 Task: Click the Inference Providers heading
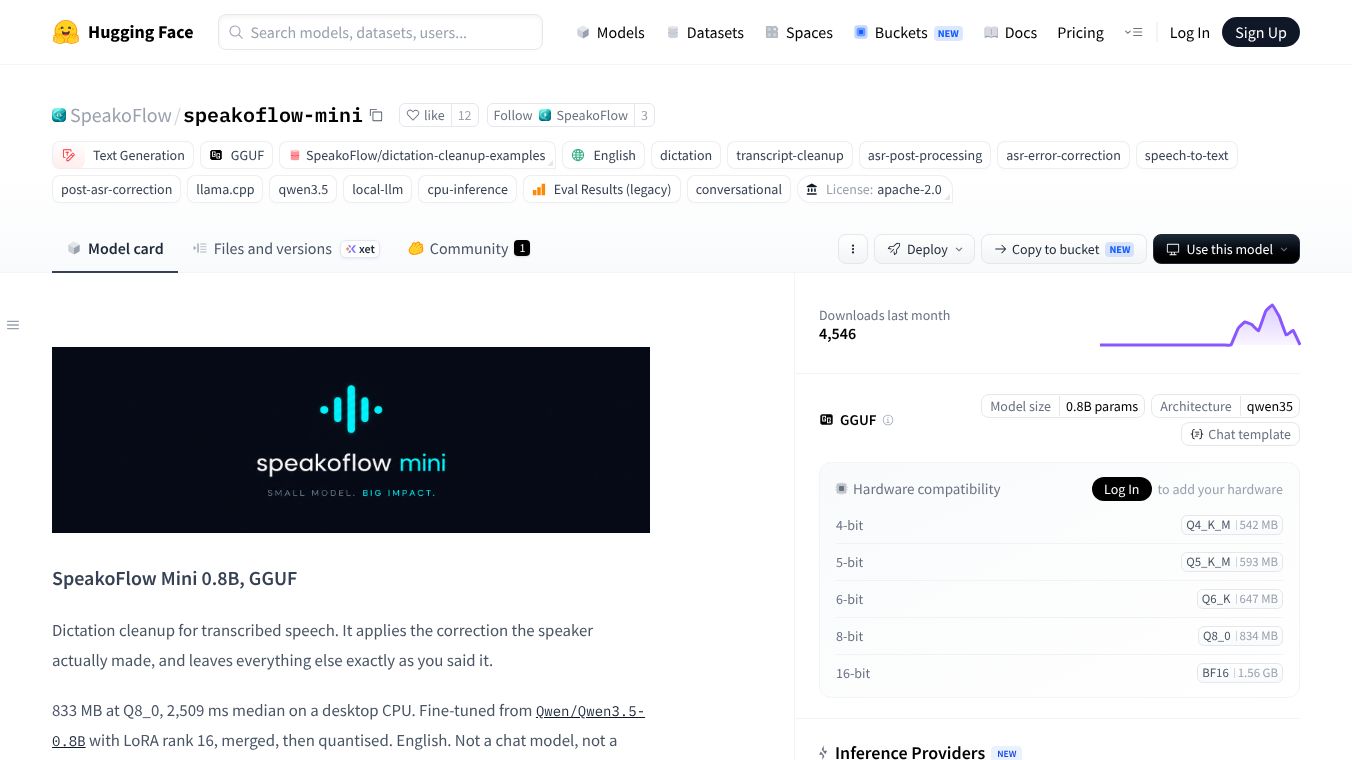910,752
